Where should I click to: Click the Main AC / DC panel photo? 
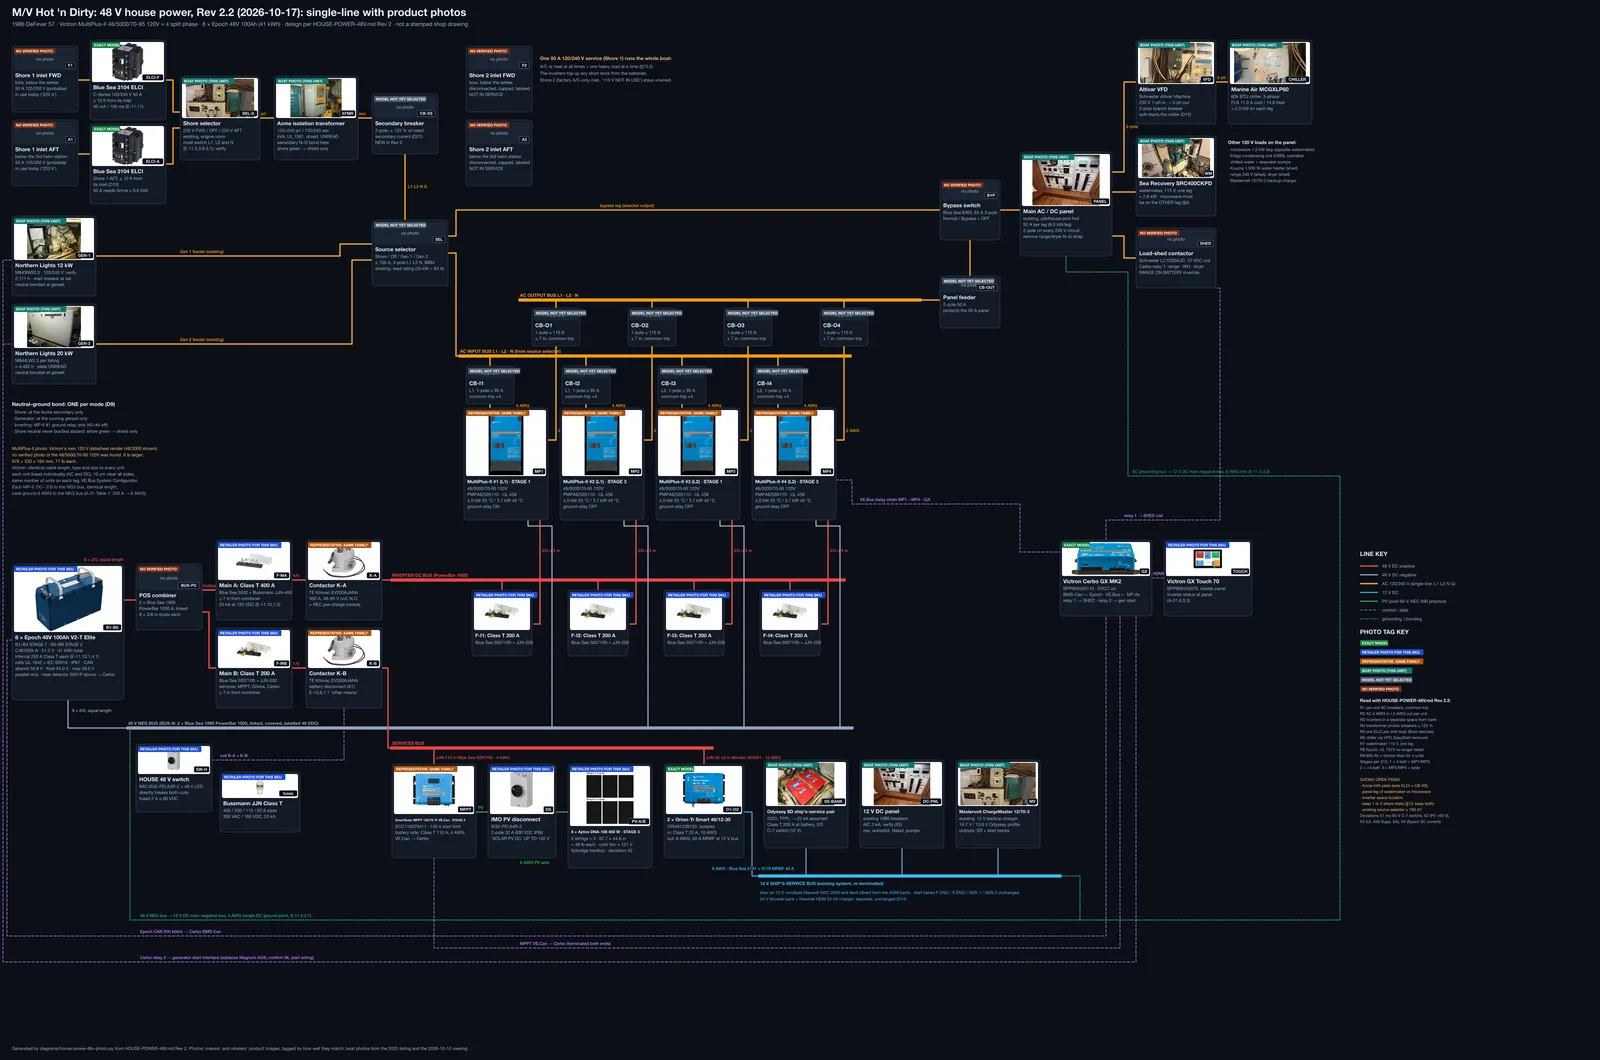[1066, 180]
